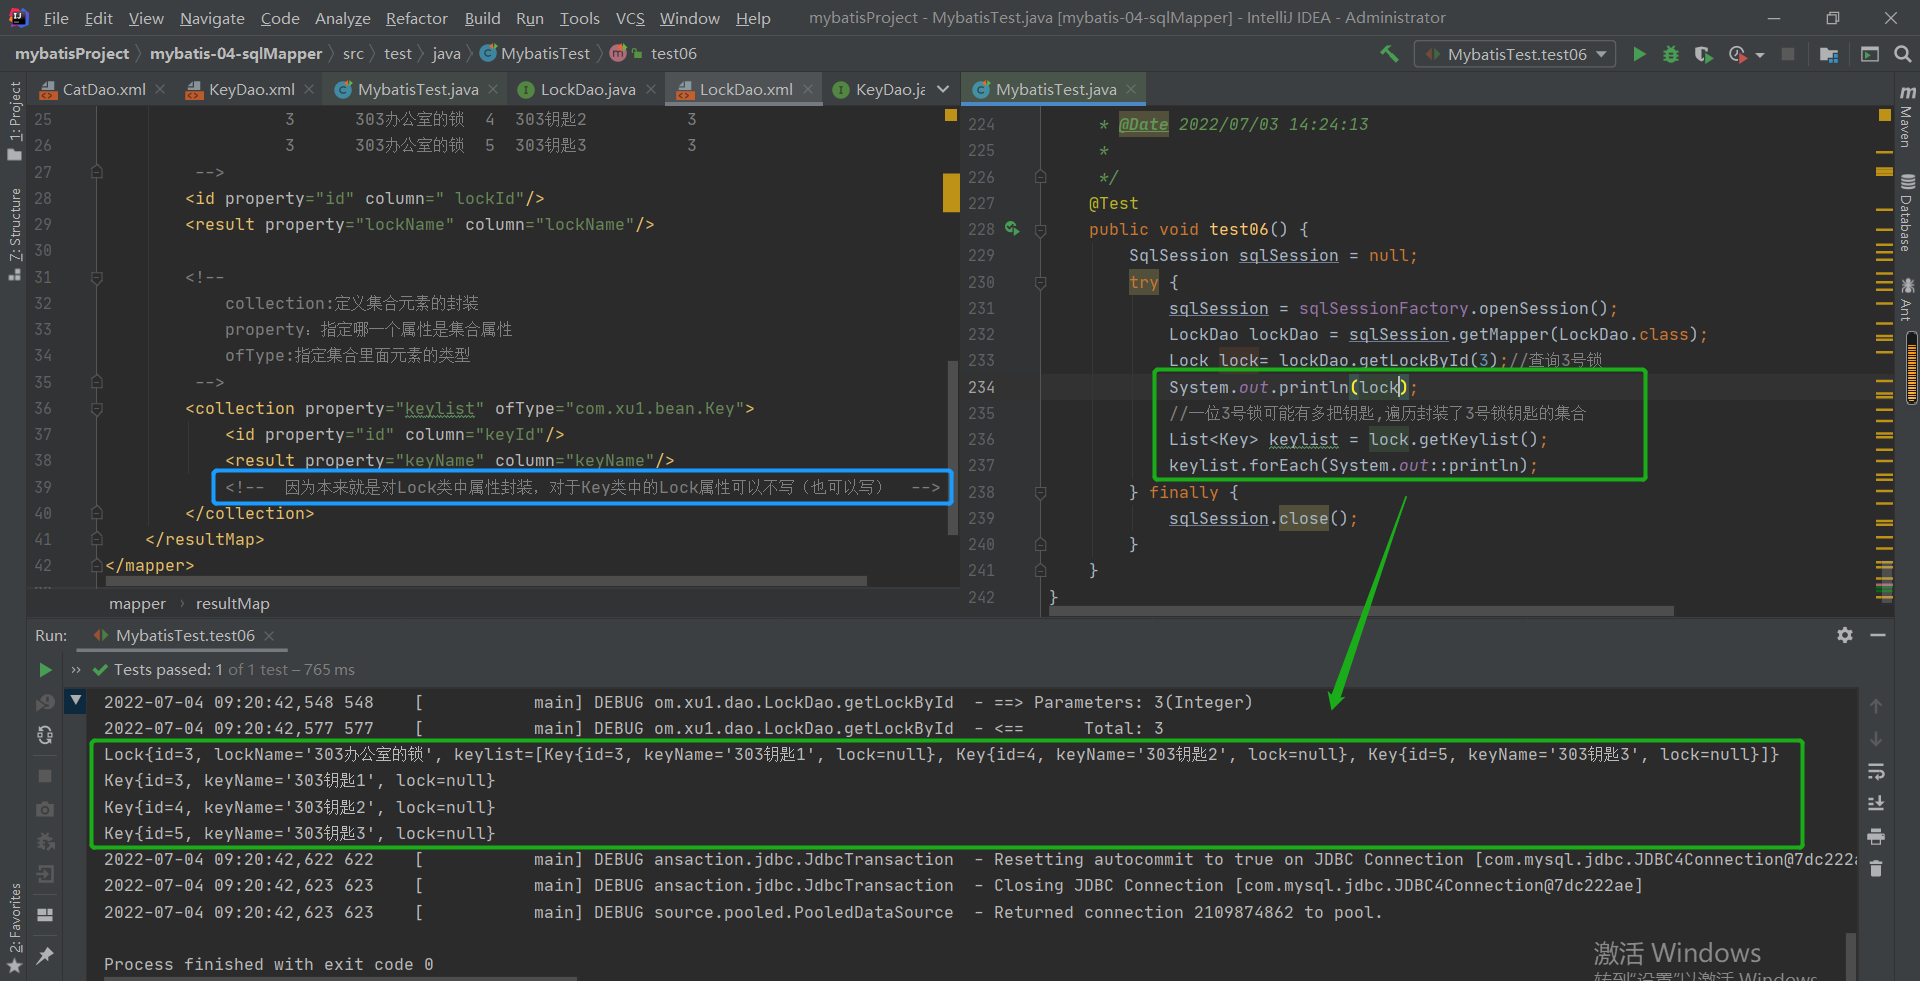Click the left editor horizontal scrollbar
This screenshot has height=981, width=1920.
[x=486, y=580]
